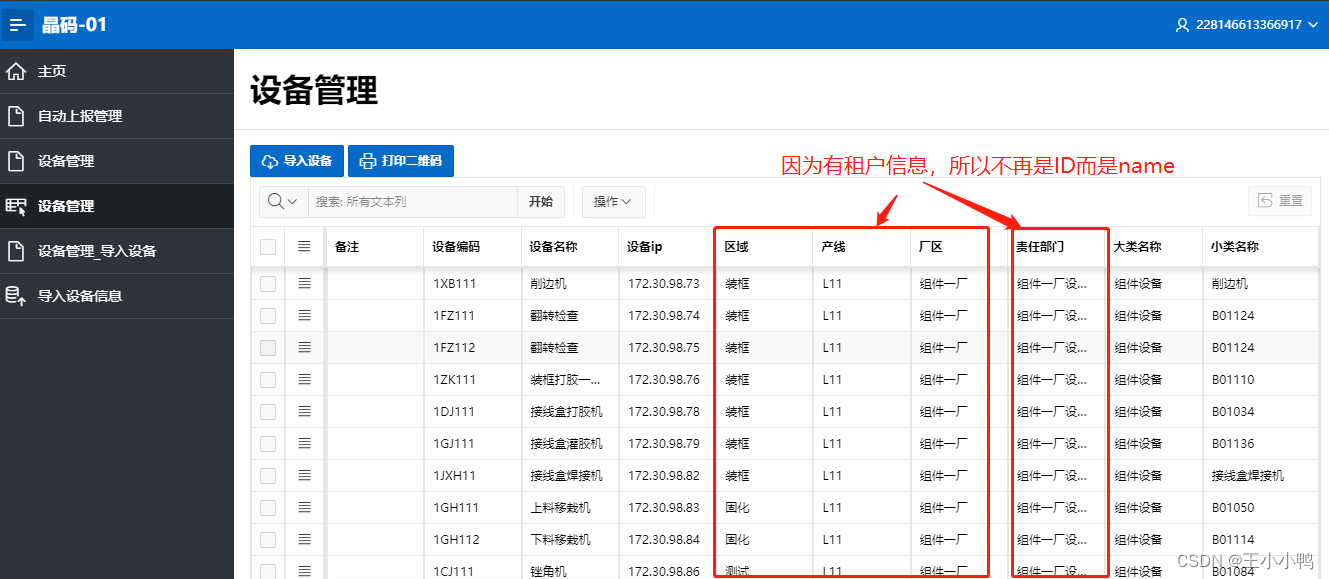Open user account menu 228146613366917
1329x579 pixels.
tap(1247, 24)
